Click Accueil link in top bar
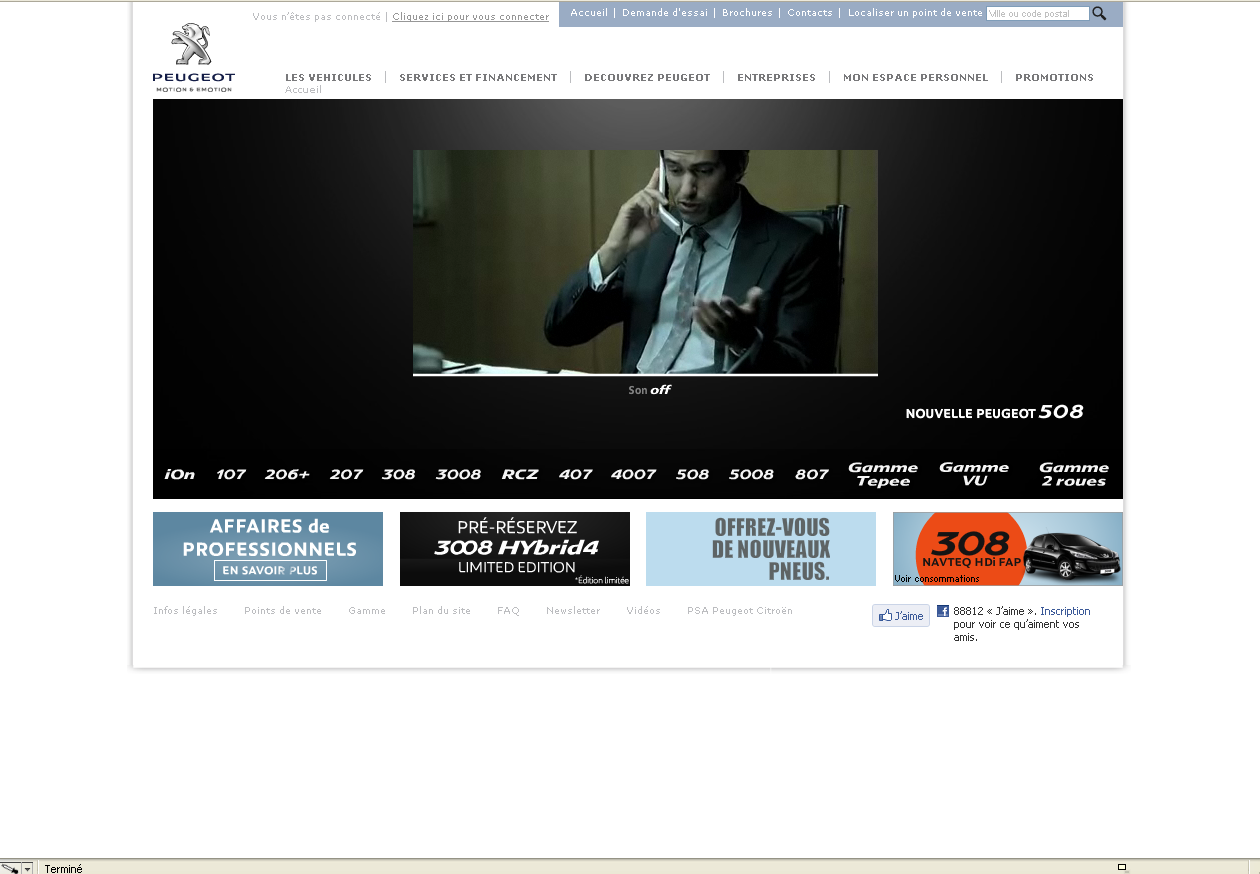1260x874 pixels. click(589, 13)
